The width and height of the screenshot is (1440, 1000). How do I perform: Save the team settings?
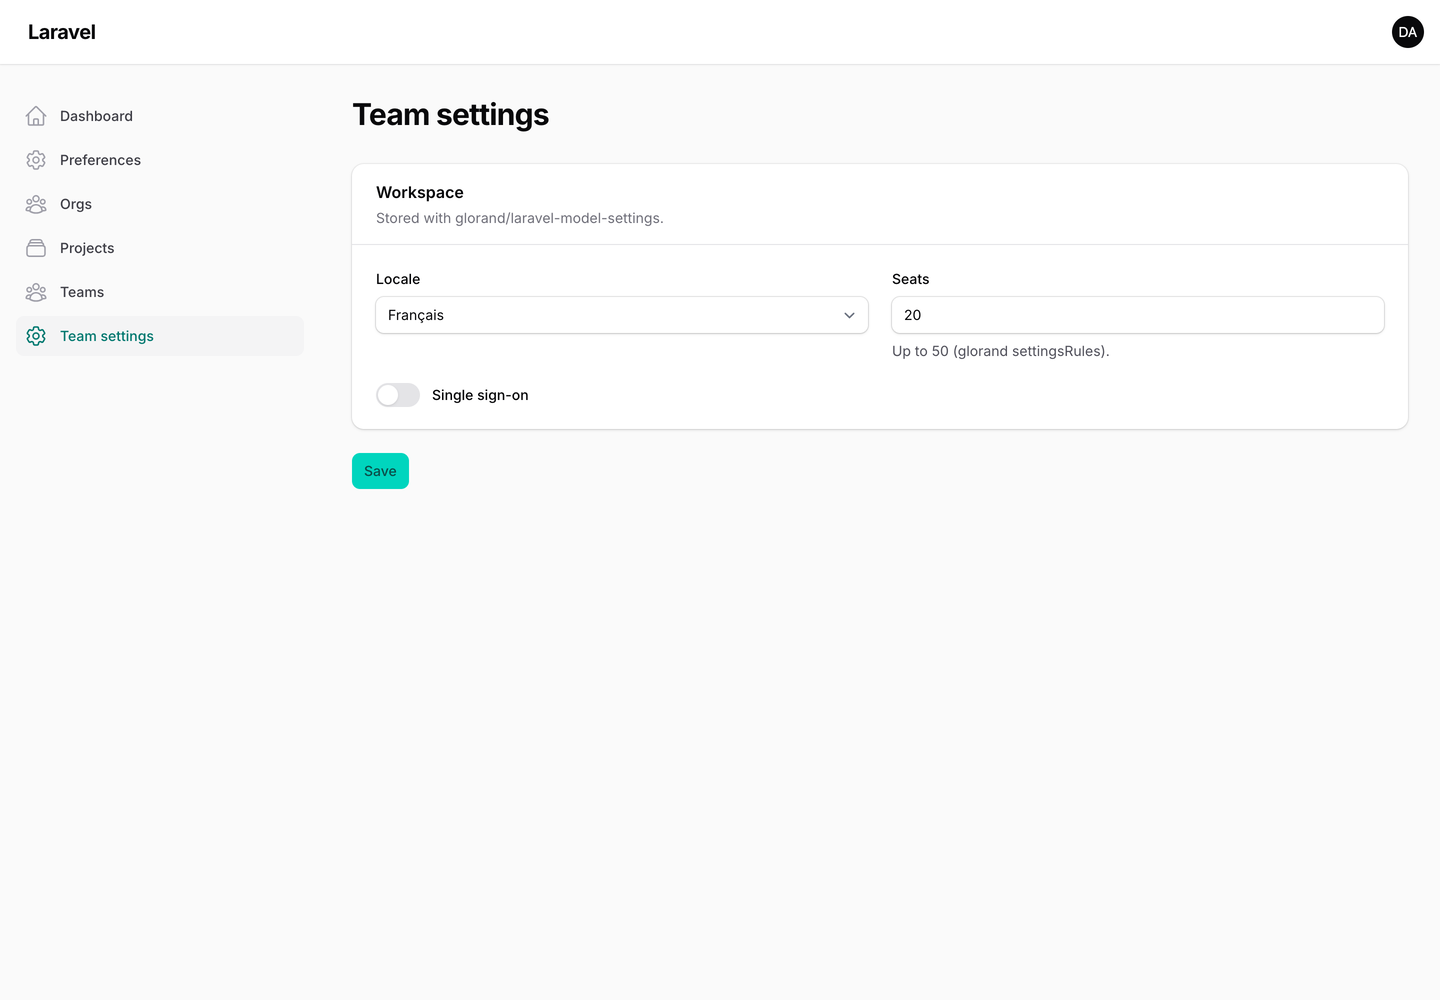(x=380, y=471)
